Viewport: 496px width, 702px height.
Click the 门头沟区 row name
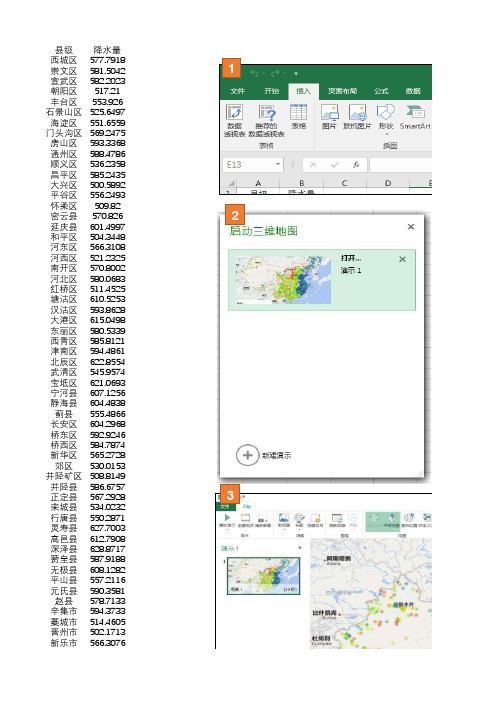64,133
